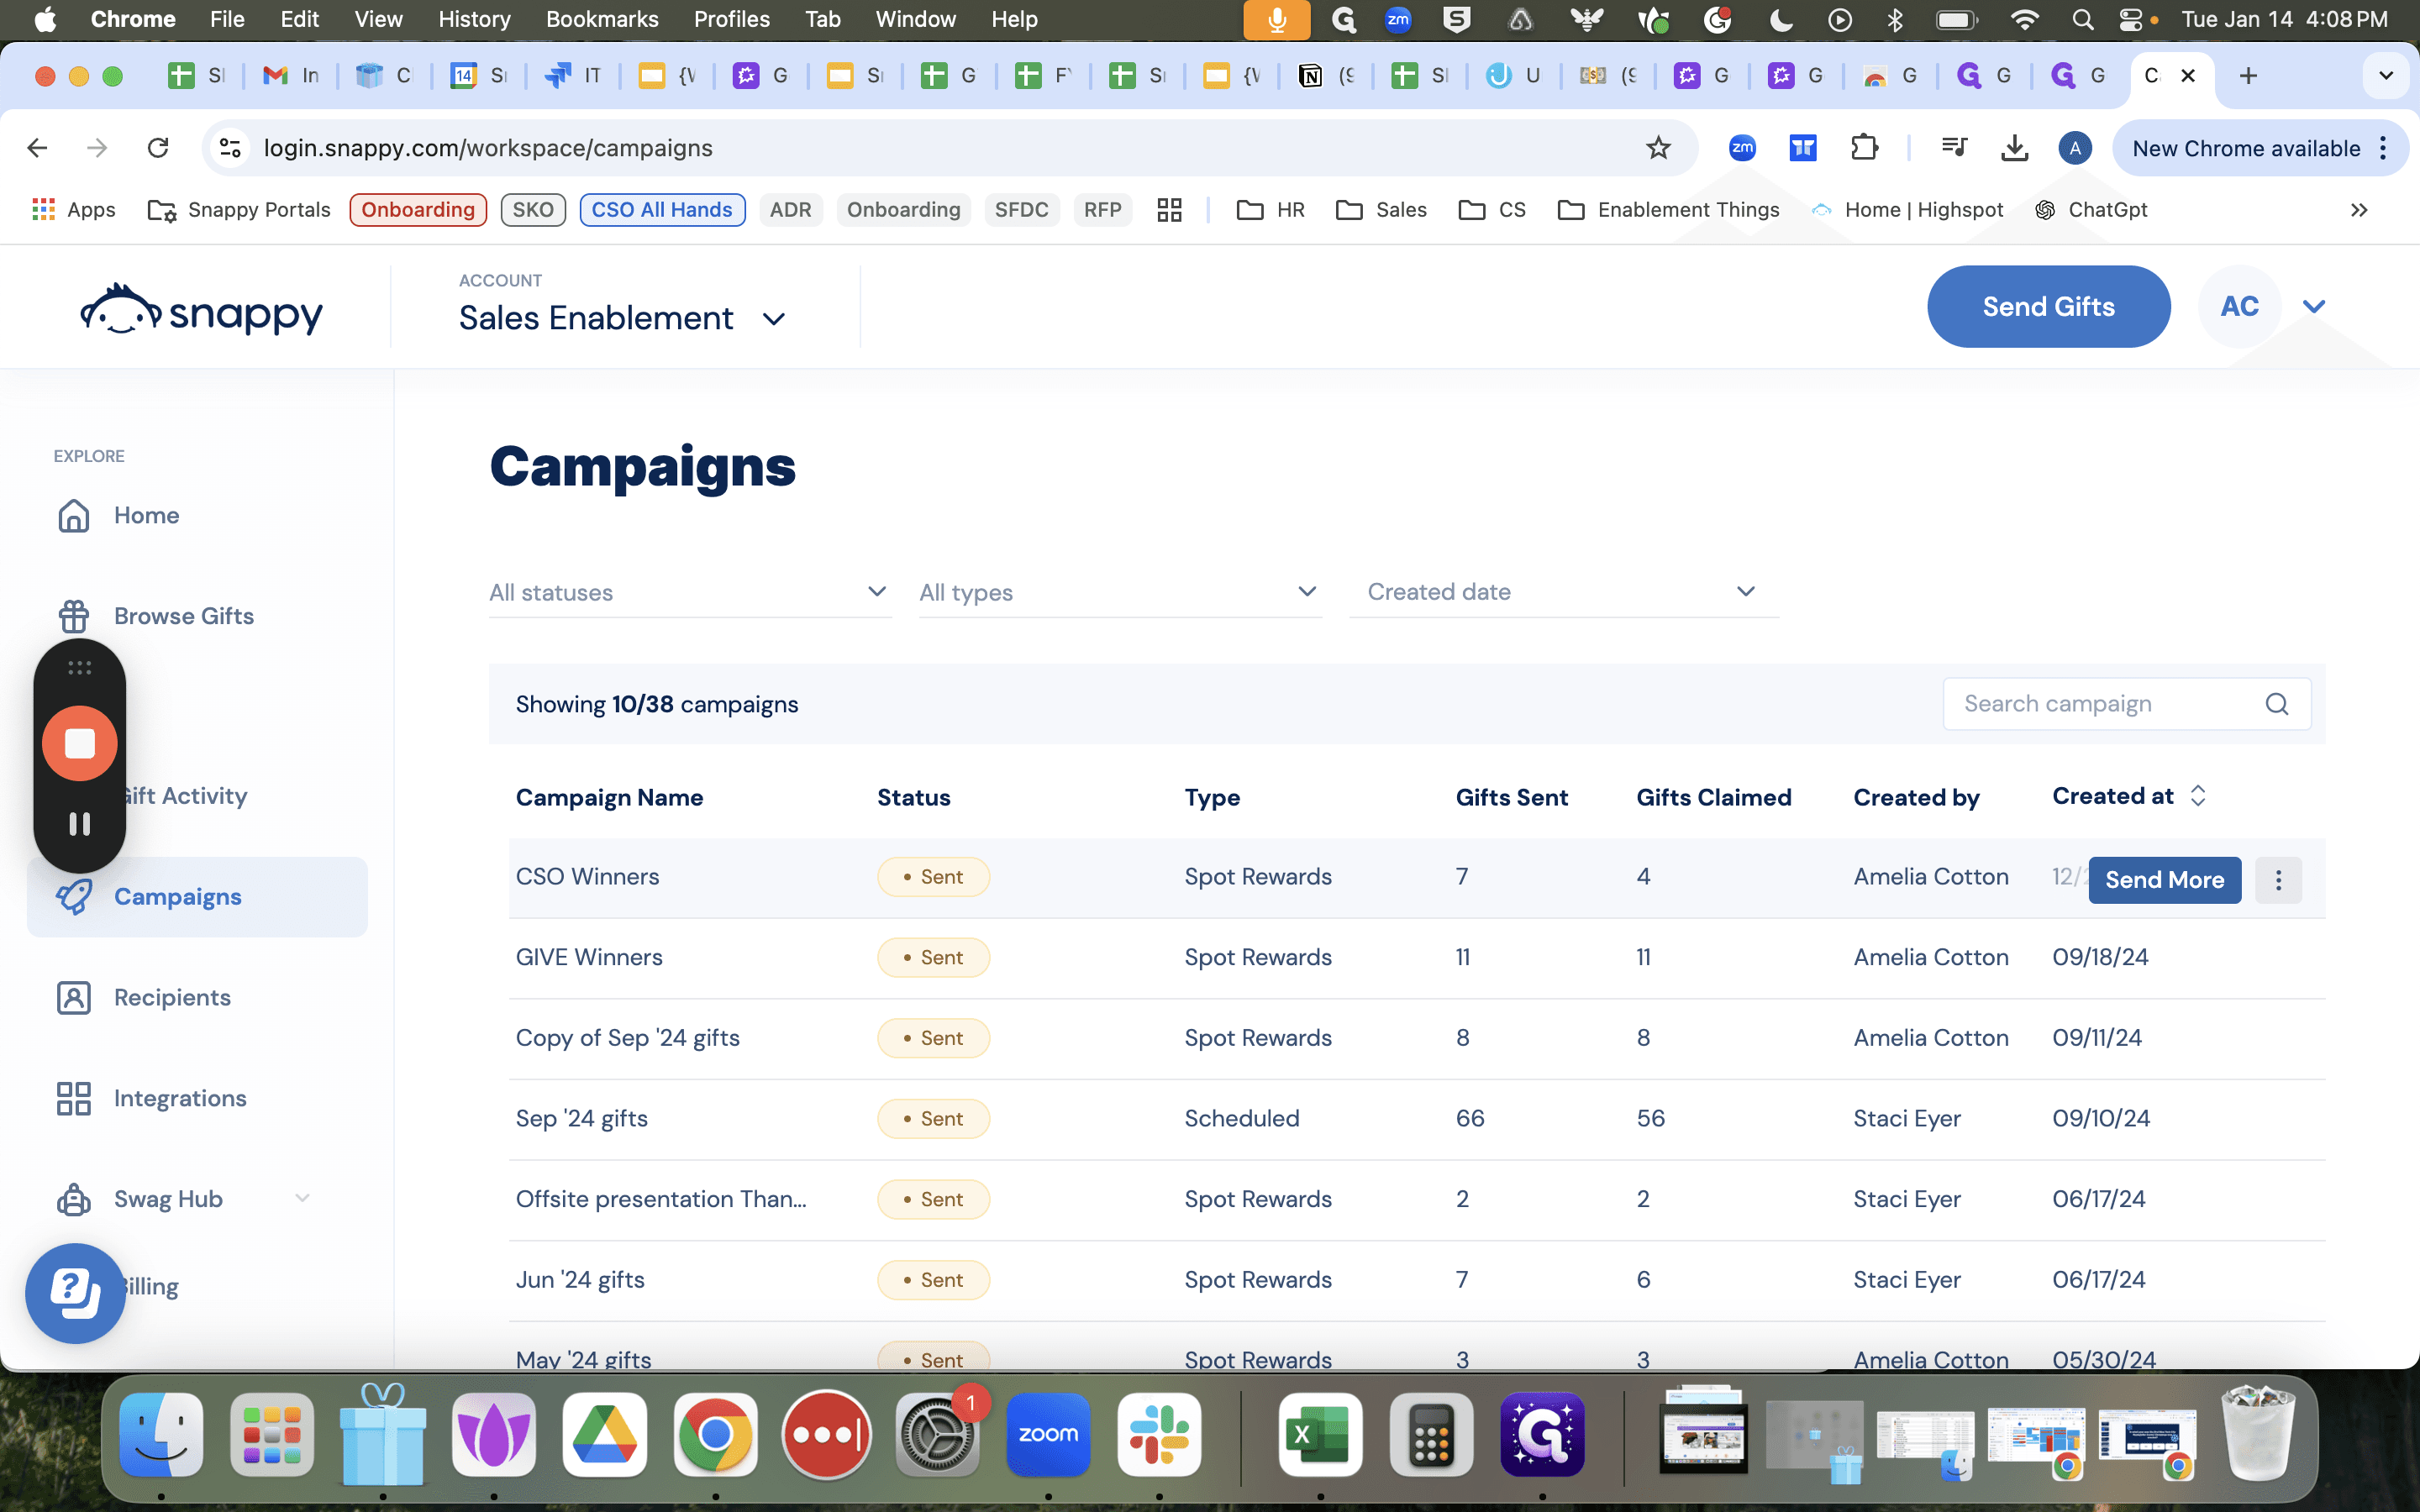
Task: Open Sep '24 gifts campaign
Action: click(x=581, y=1118)
